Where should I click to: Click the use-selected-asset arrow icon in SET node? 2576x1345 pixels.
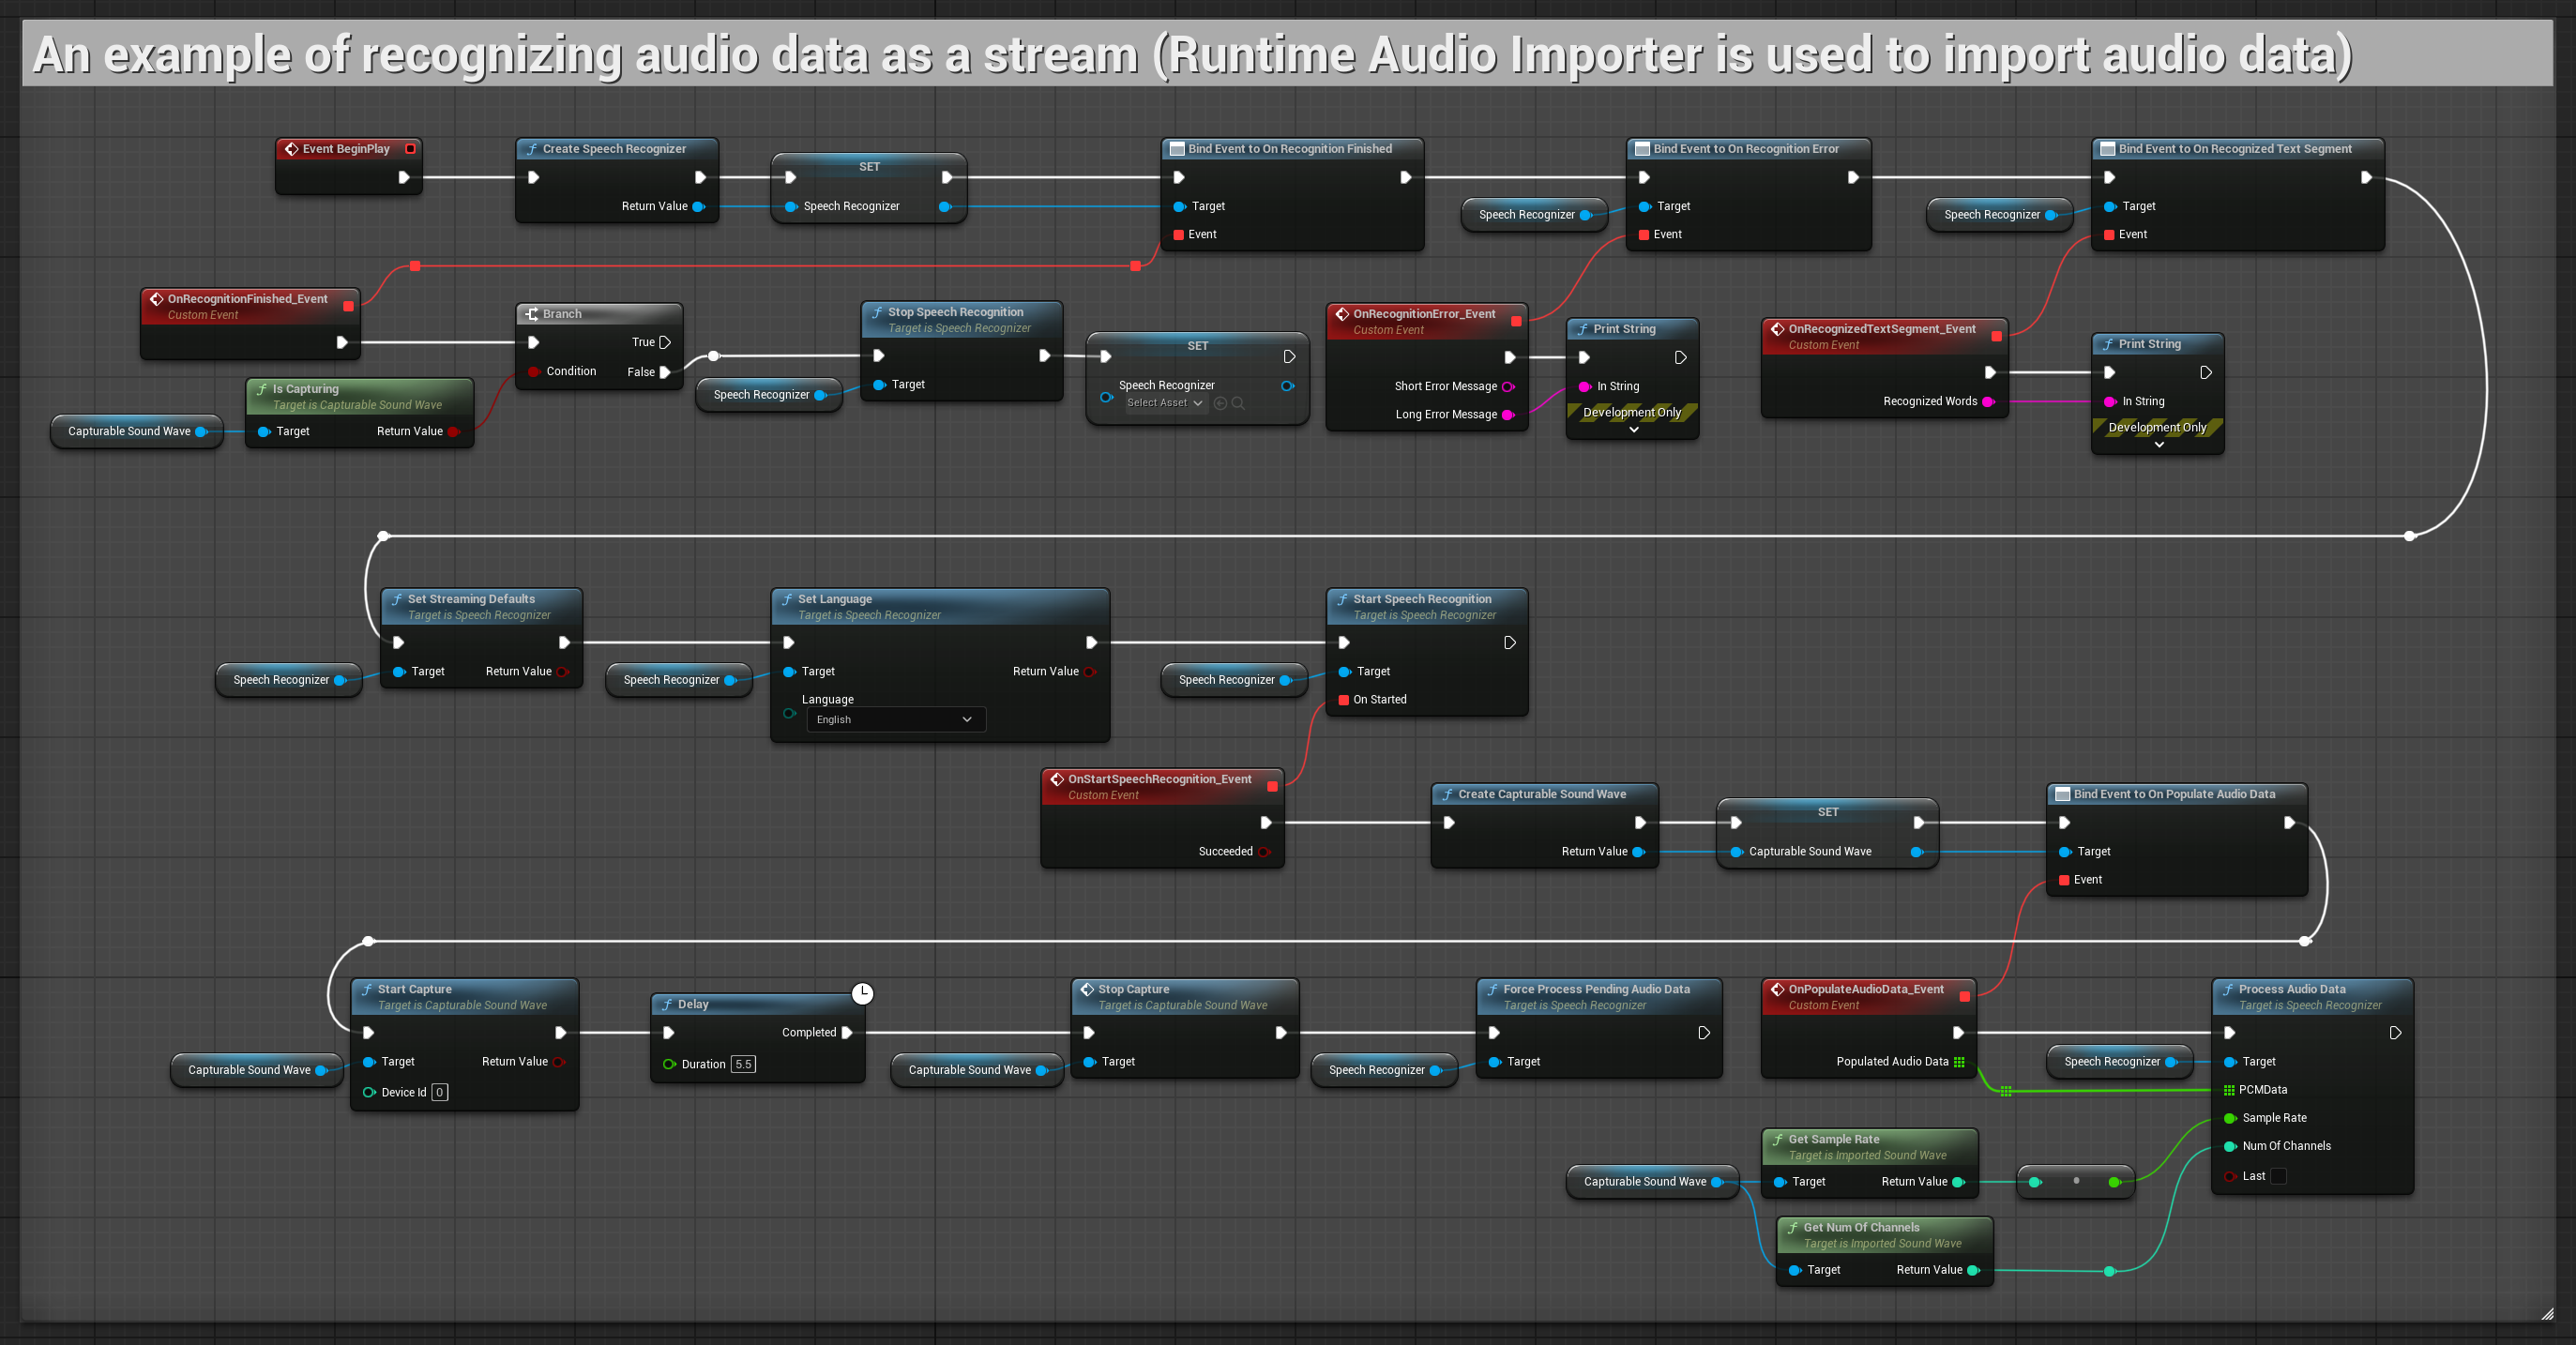coord(1220,403)
